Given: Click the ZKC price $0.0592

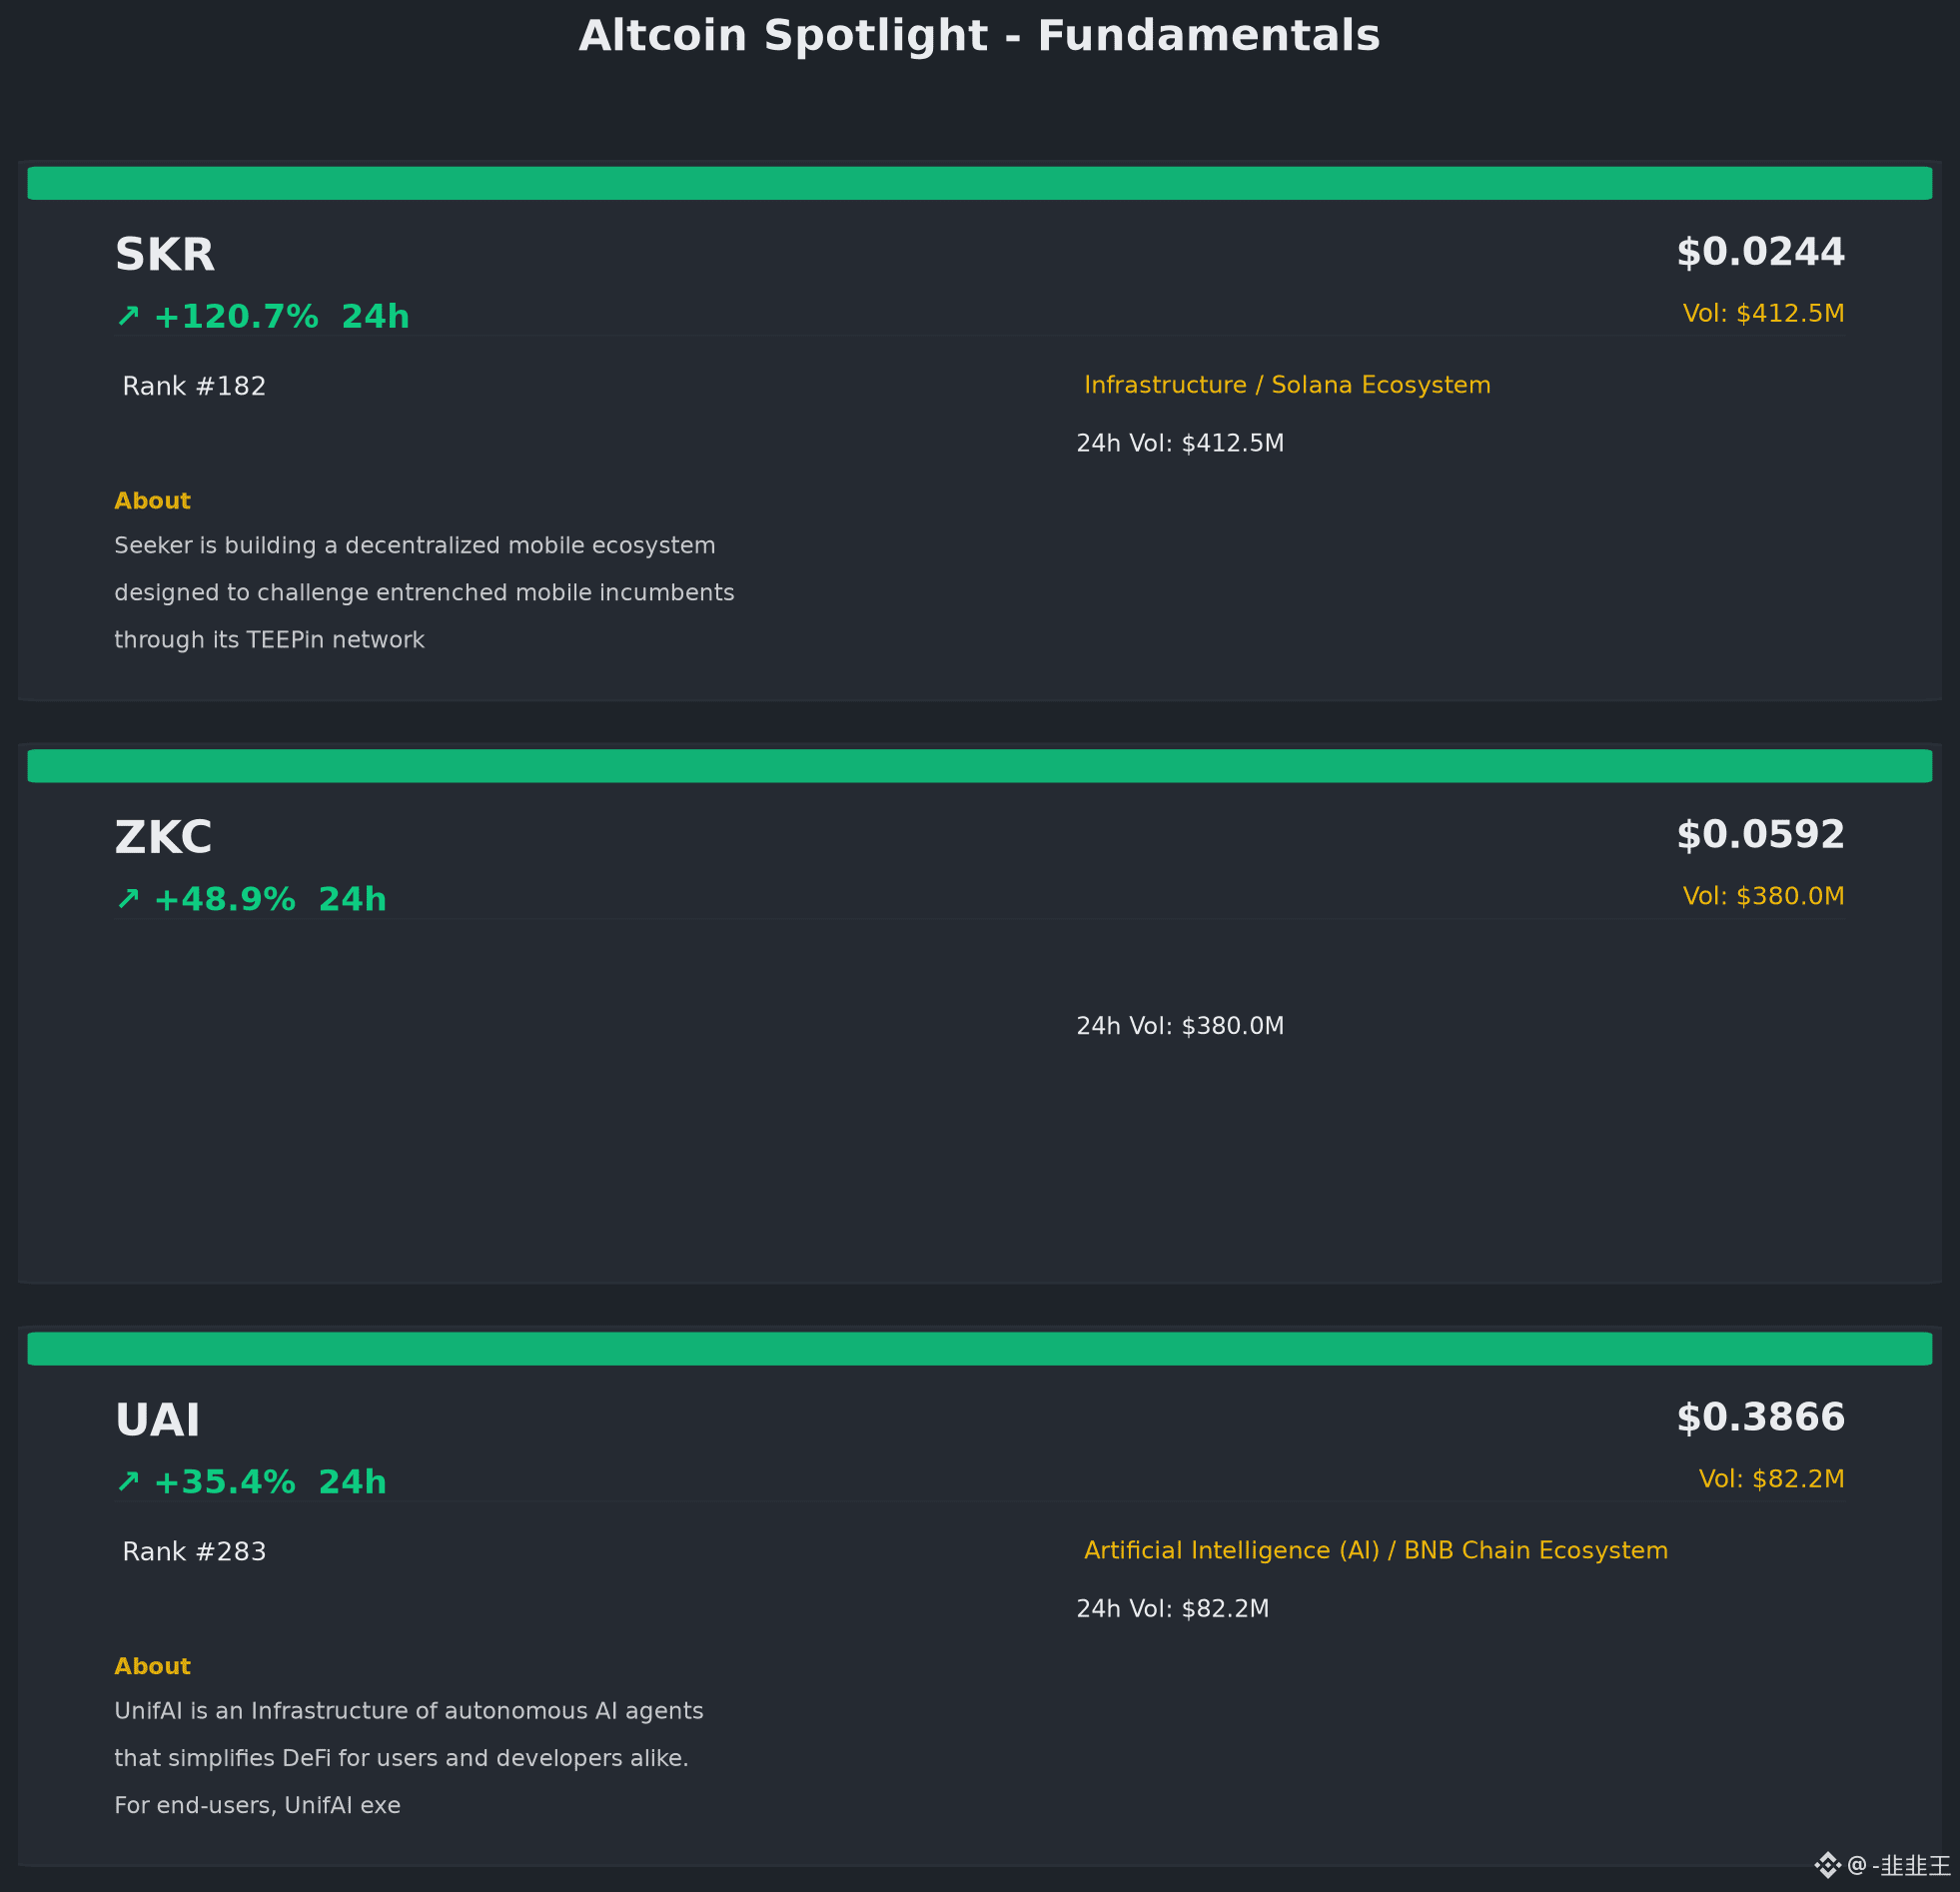Looking at the screenshot, I should (x=1760, y=835).
